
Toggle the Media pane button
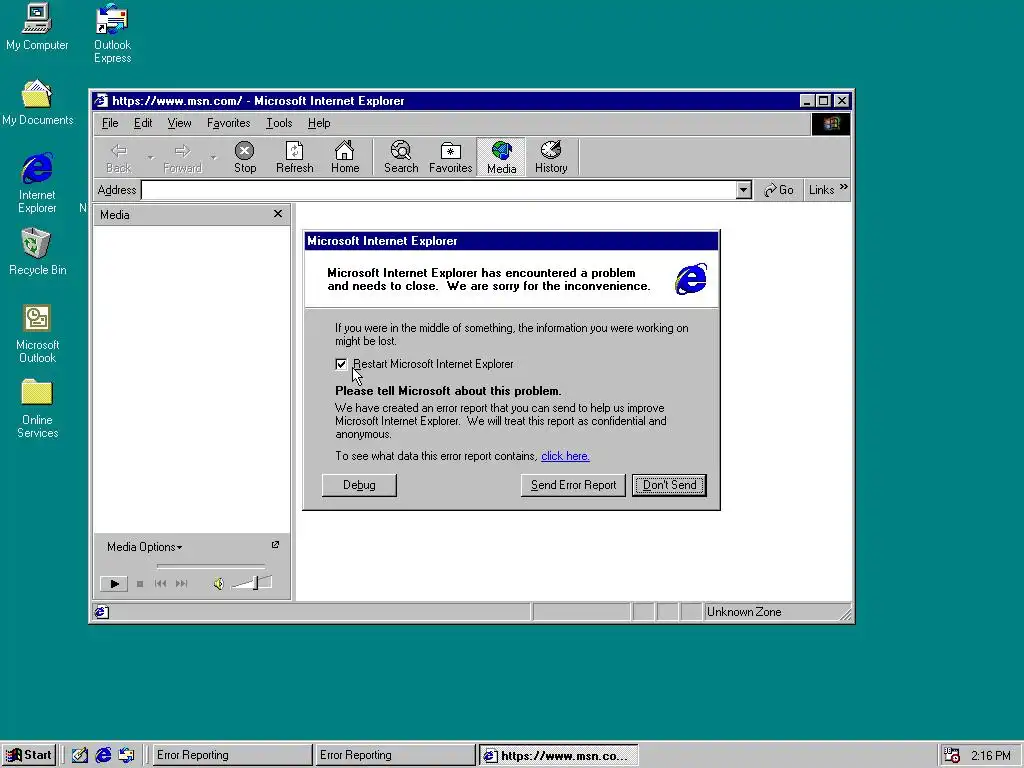502,157
